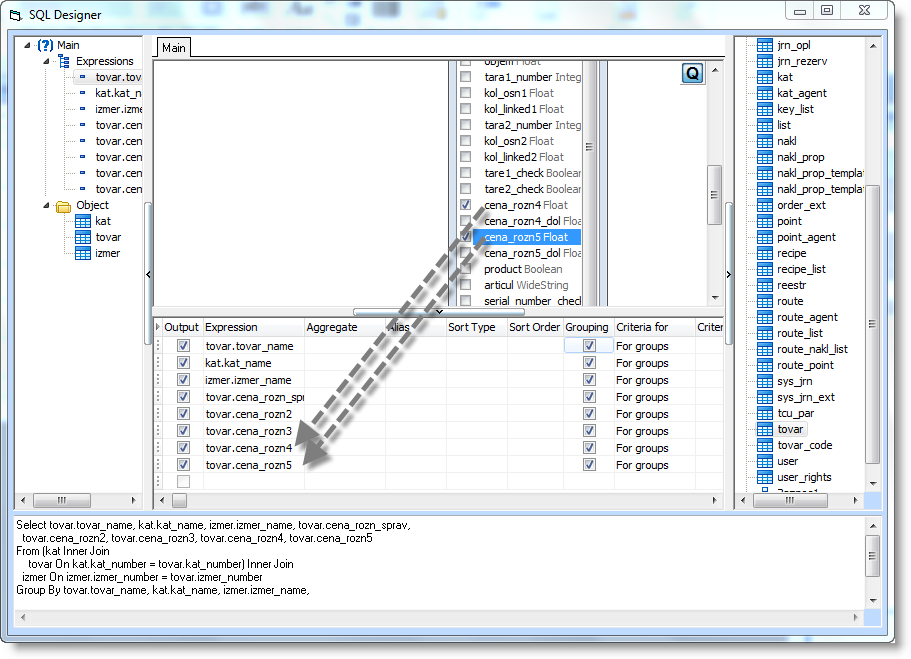Collapse diagram area with the down chevron
This screenshot has height=659, width=911.
click(x=439, y=311)
